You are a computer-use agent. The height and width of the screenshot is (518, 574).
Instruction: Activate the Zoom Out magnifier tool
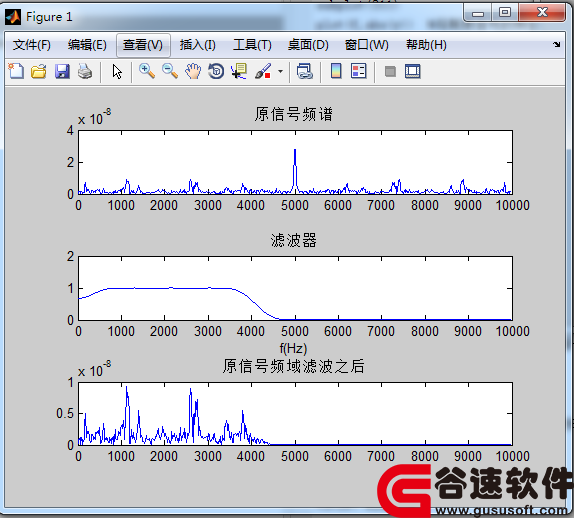click(170, 71)
